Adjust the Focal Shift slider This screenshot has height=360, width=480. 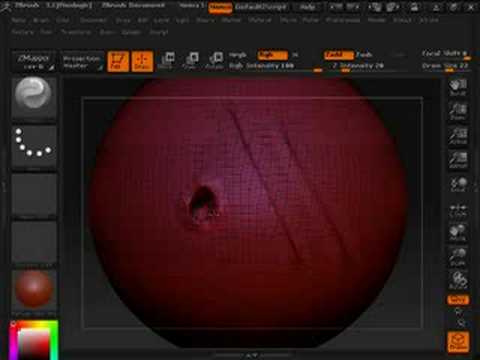pyautogui.click(x=445, y=54)
